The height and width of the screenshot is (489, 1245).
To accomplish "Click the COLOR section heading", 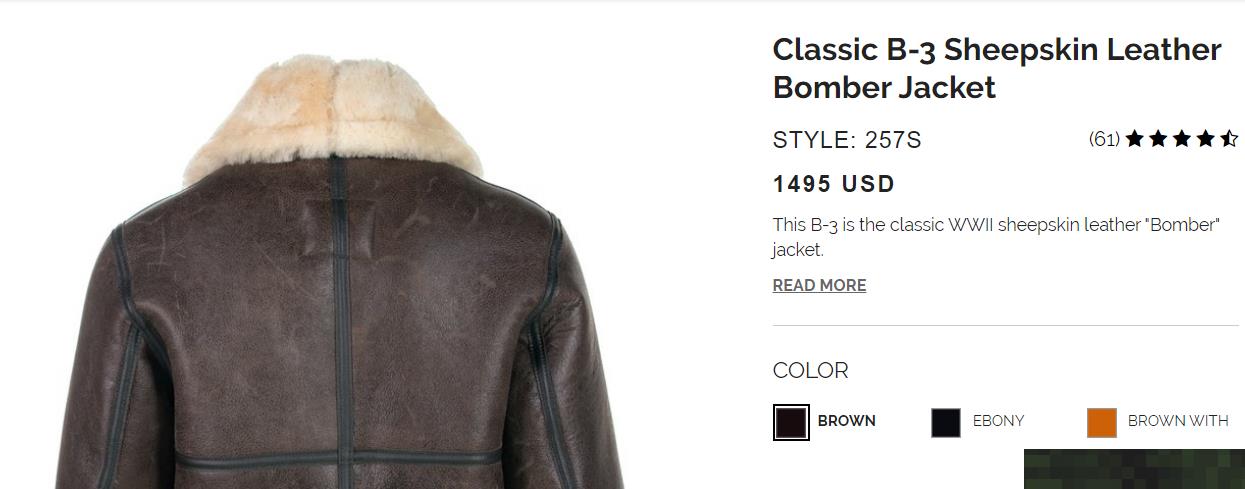I will [810, 370].
